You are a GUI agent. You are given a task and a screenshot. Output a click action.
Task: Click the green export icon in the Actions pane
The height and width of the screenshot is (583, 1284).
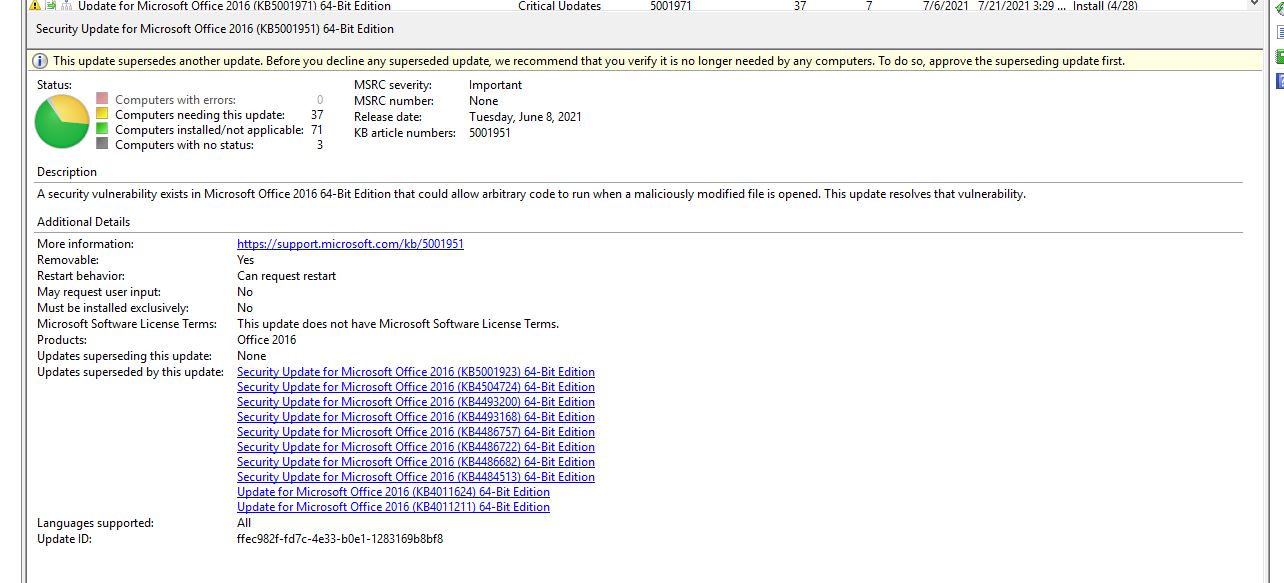1278,58
